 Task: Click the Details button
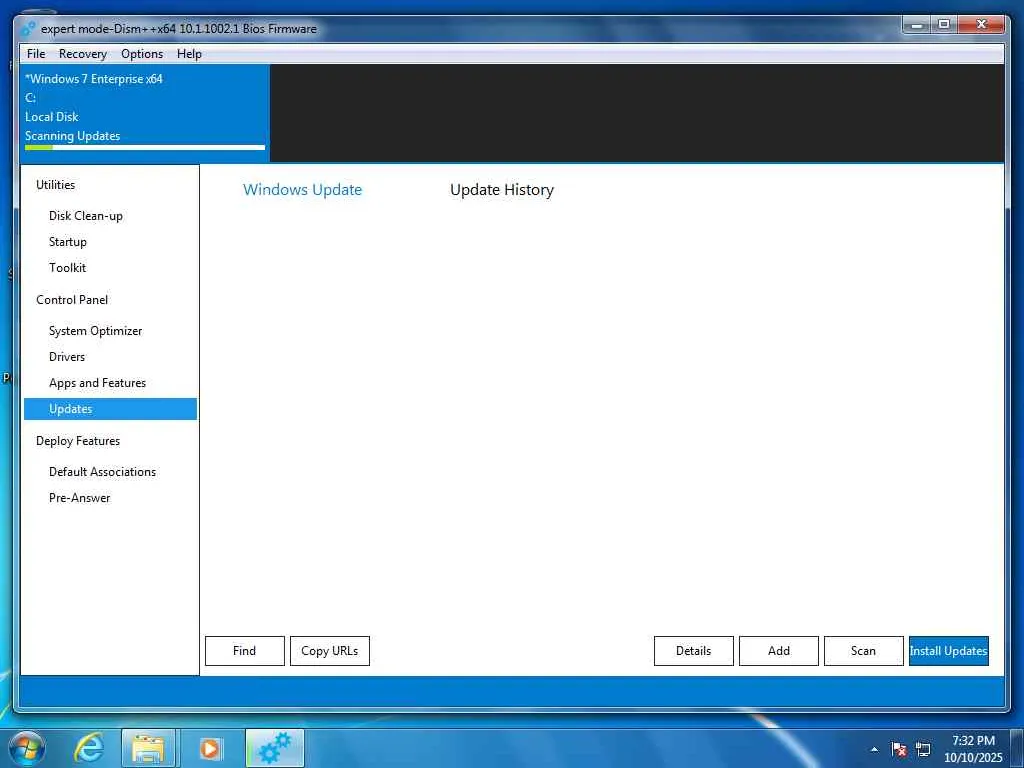694,651
